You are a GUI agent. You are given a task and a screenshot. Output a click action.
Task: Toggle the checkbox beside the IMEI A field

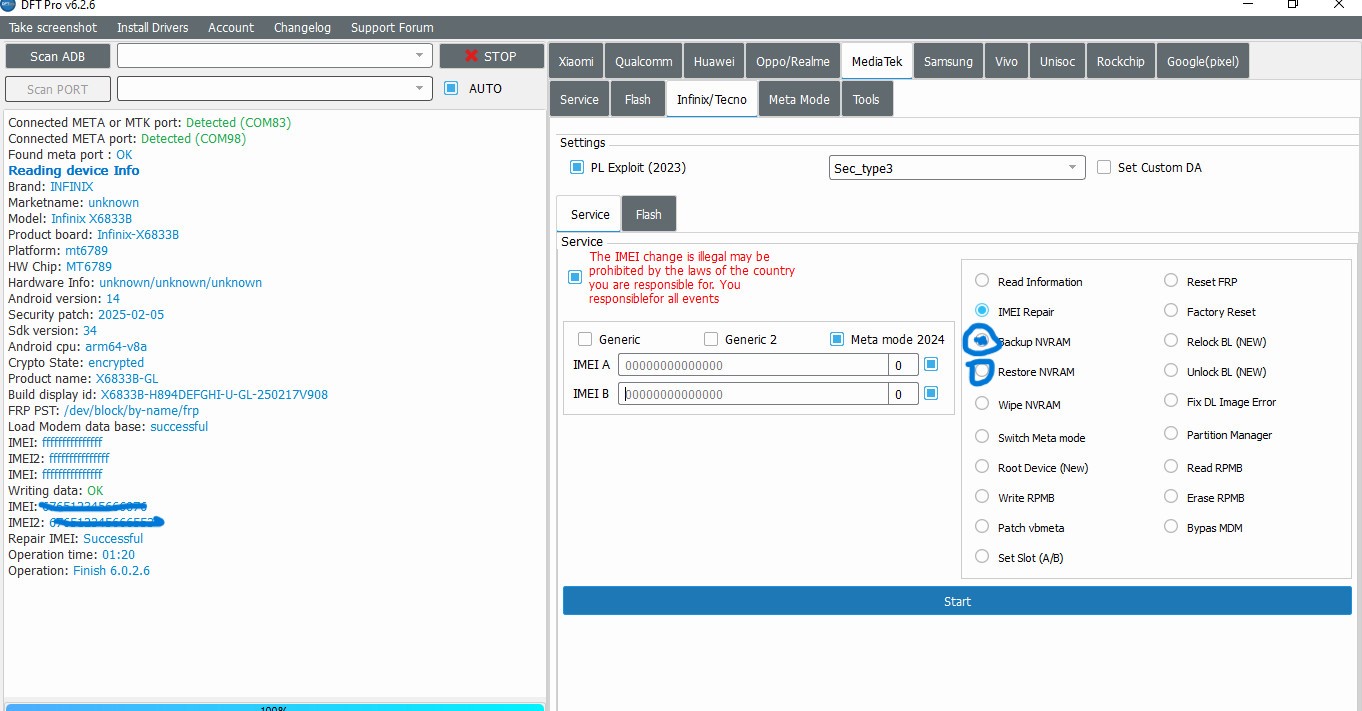[931, 364]
